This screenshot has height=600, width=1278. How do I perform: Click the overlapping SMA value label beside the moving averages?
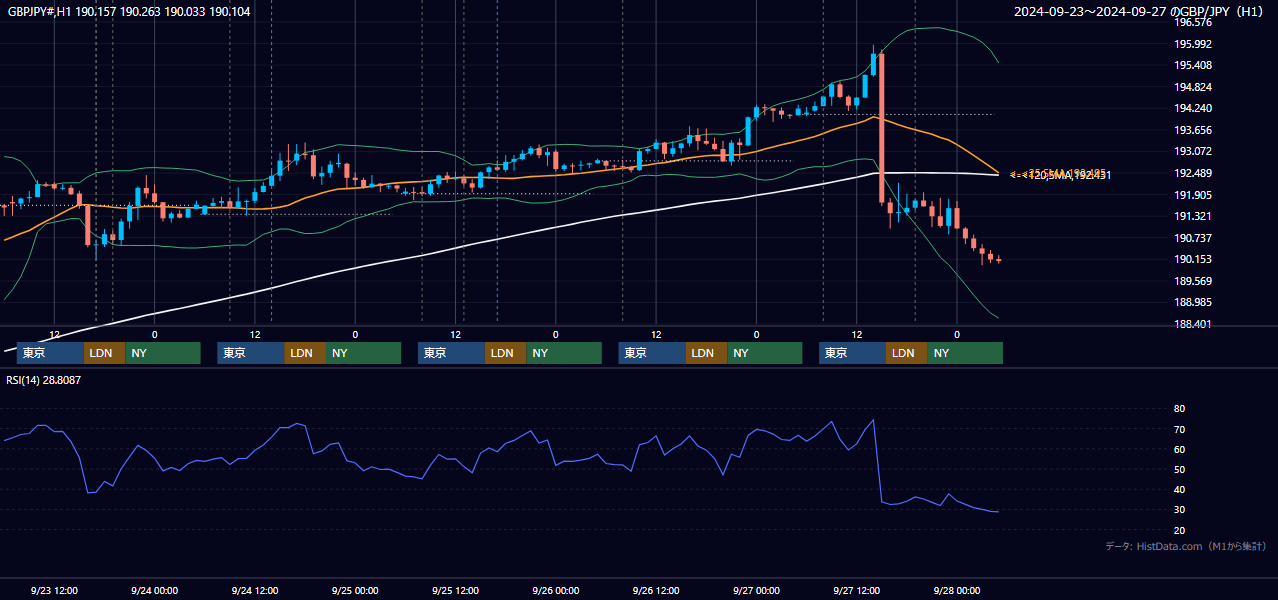(1060, 175)
